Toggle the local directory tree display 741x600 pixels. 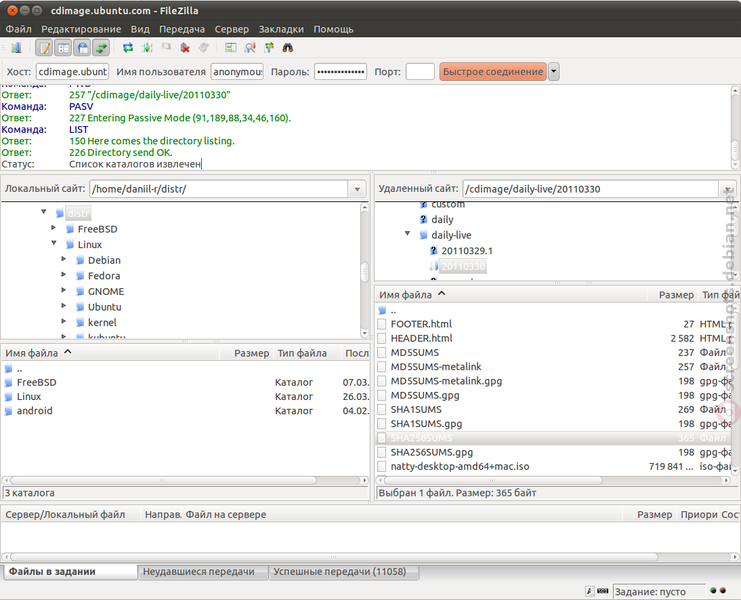(63, 48)
